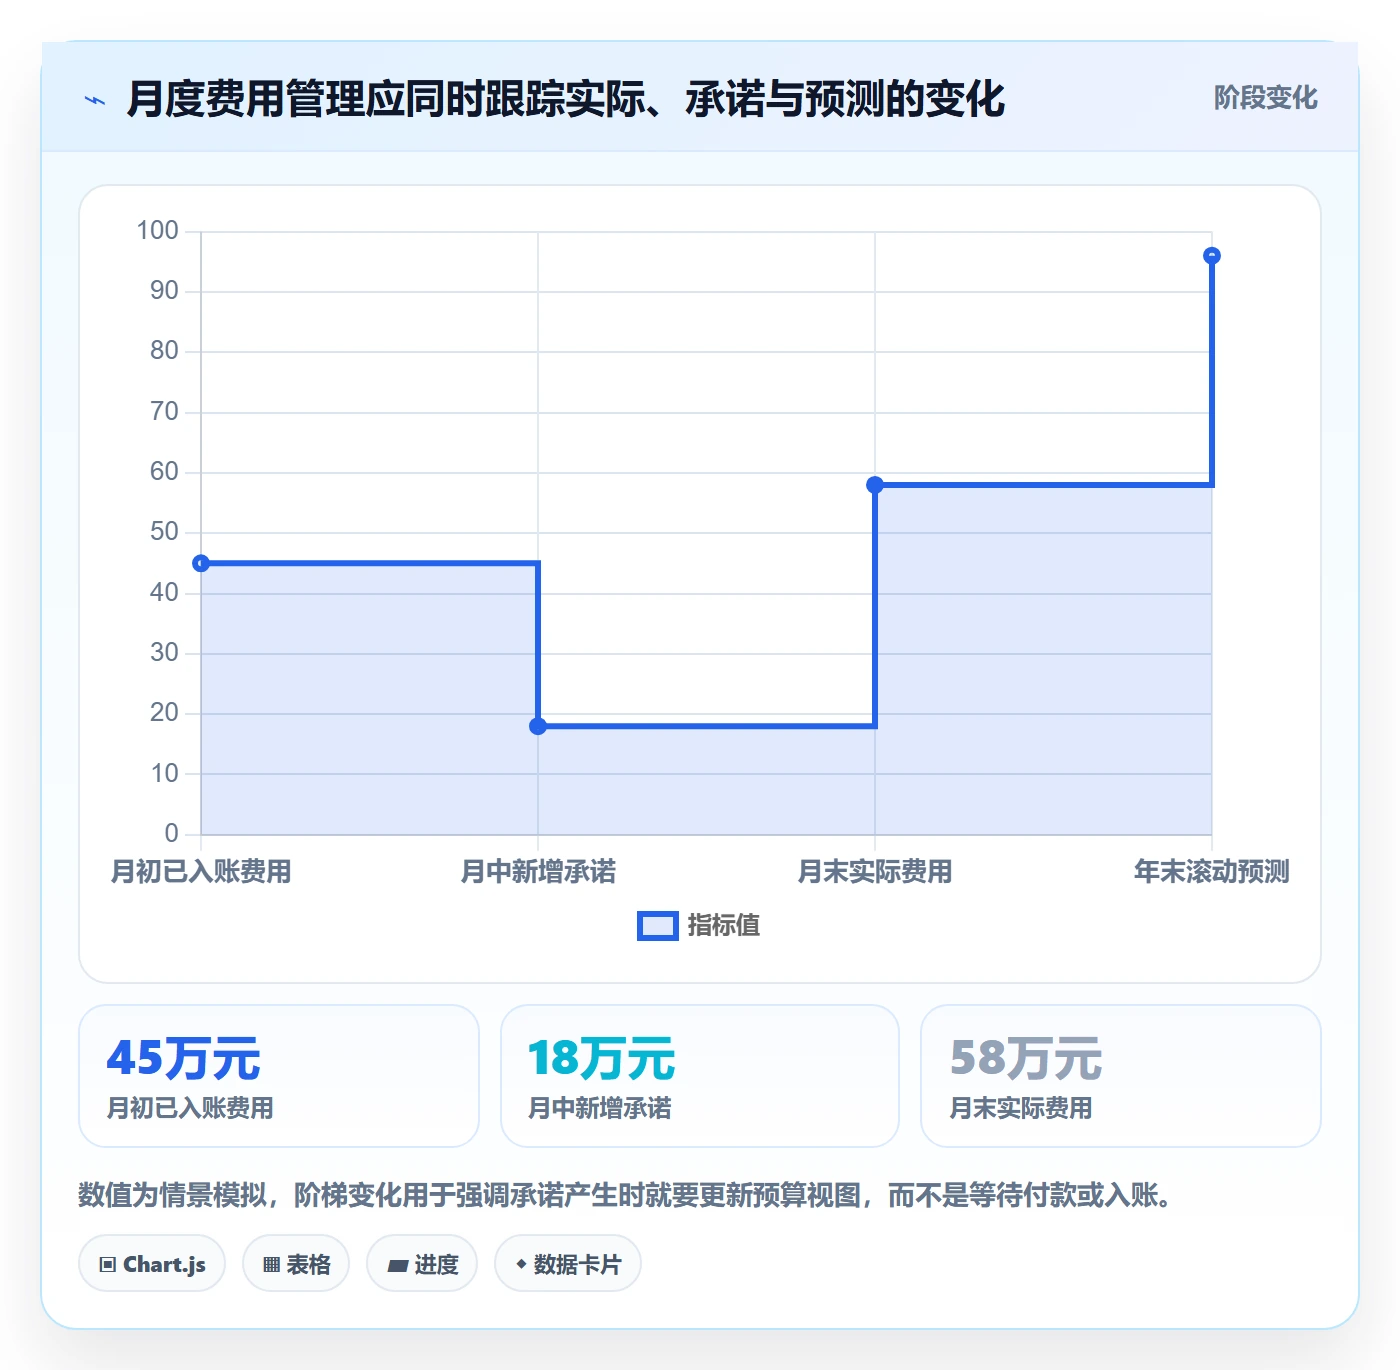Select the 表格 tag

click(x=296, y=1264)
